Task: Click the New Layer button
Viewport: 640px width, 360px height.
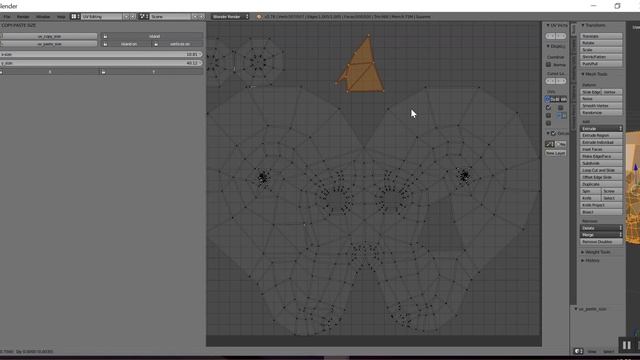Action: [x=556, y=153]
